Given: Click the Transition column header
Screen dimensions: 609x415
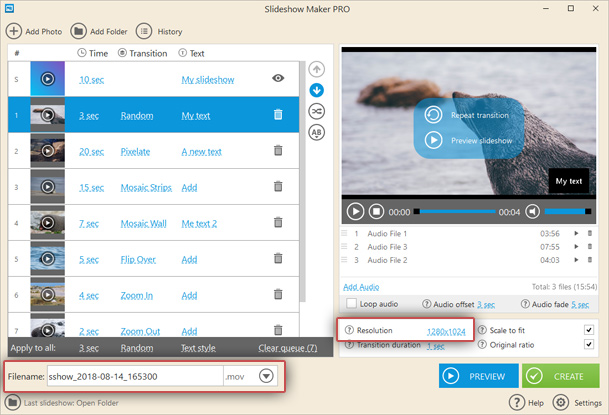Looking at the screenshot, I should click(x=143, y=53).
